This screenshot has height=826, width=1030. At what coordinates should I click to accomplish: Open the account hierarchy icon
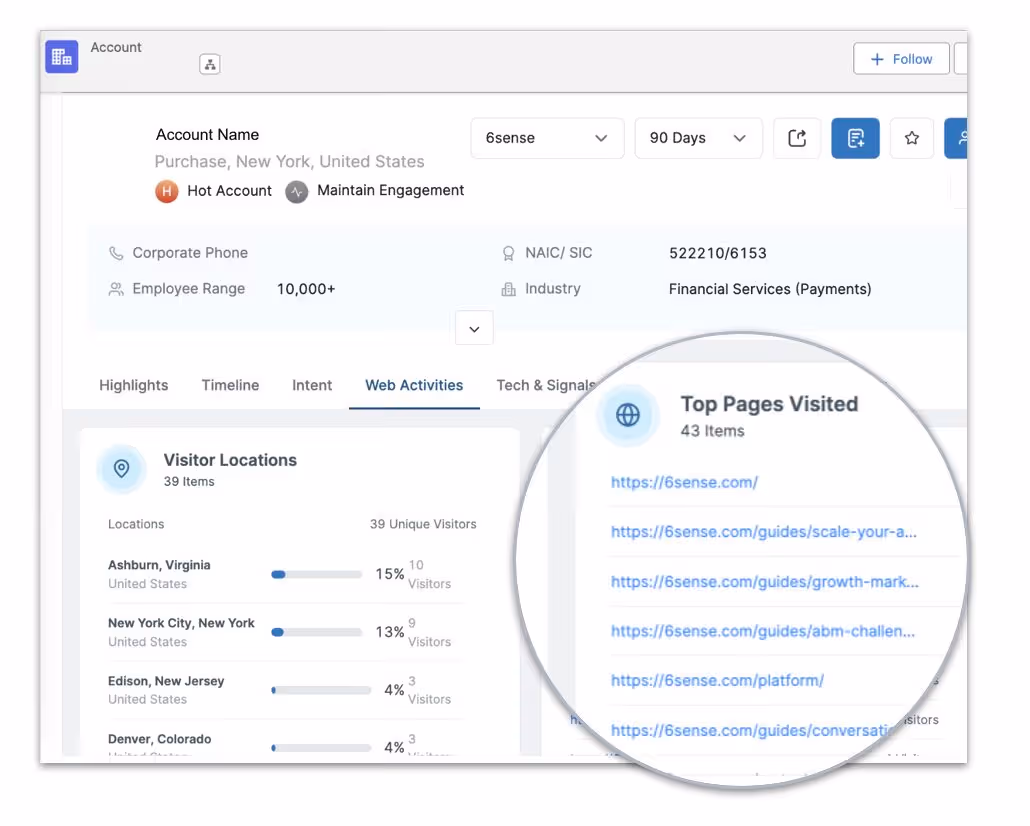(x=210, y=64)
